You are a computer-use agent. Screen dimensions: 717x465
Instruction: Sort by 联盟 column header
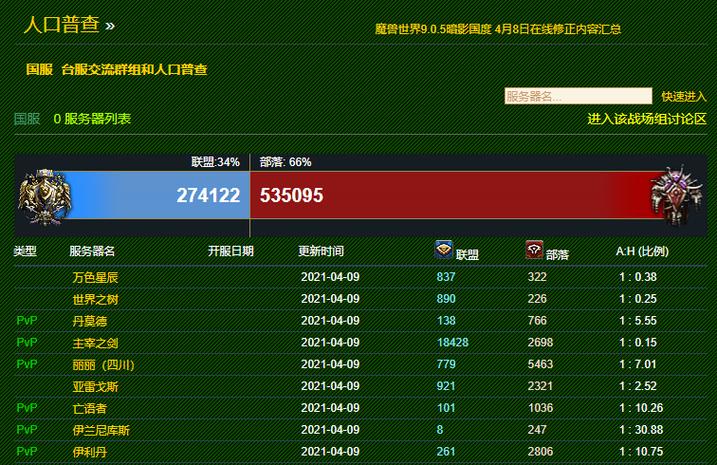click(467, 254)
